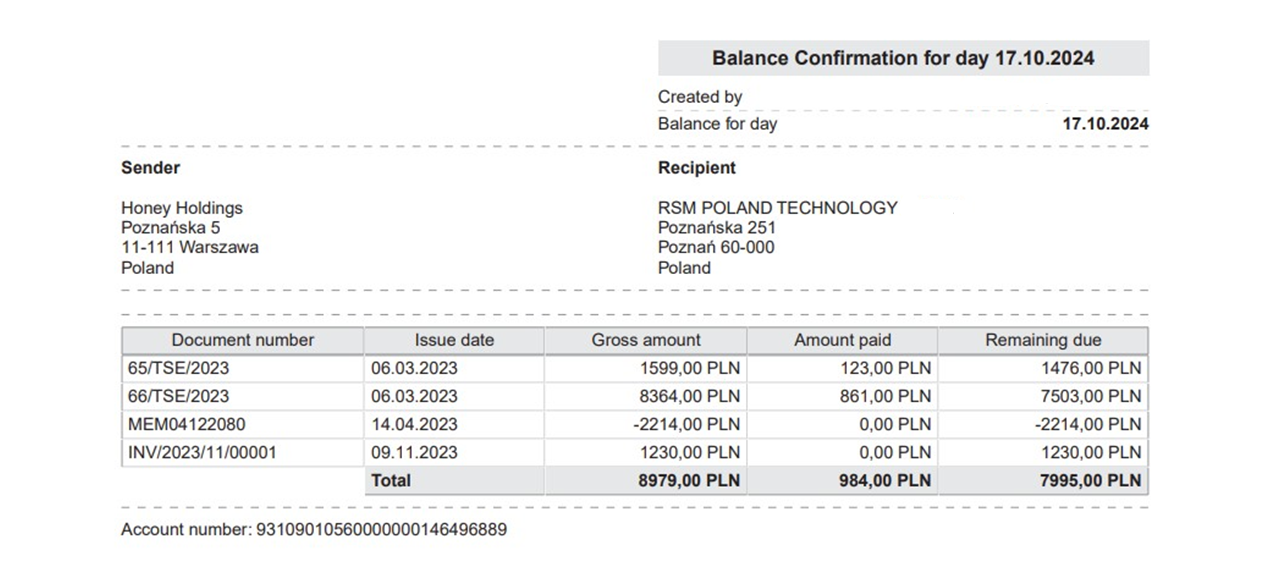Select the gross amount 8364,00 PLN
Screen dimensions: 1280x567
[x=690, y=396]
